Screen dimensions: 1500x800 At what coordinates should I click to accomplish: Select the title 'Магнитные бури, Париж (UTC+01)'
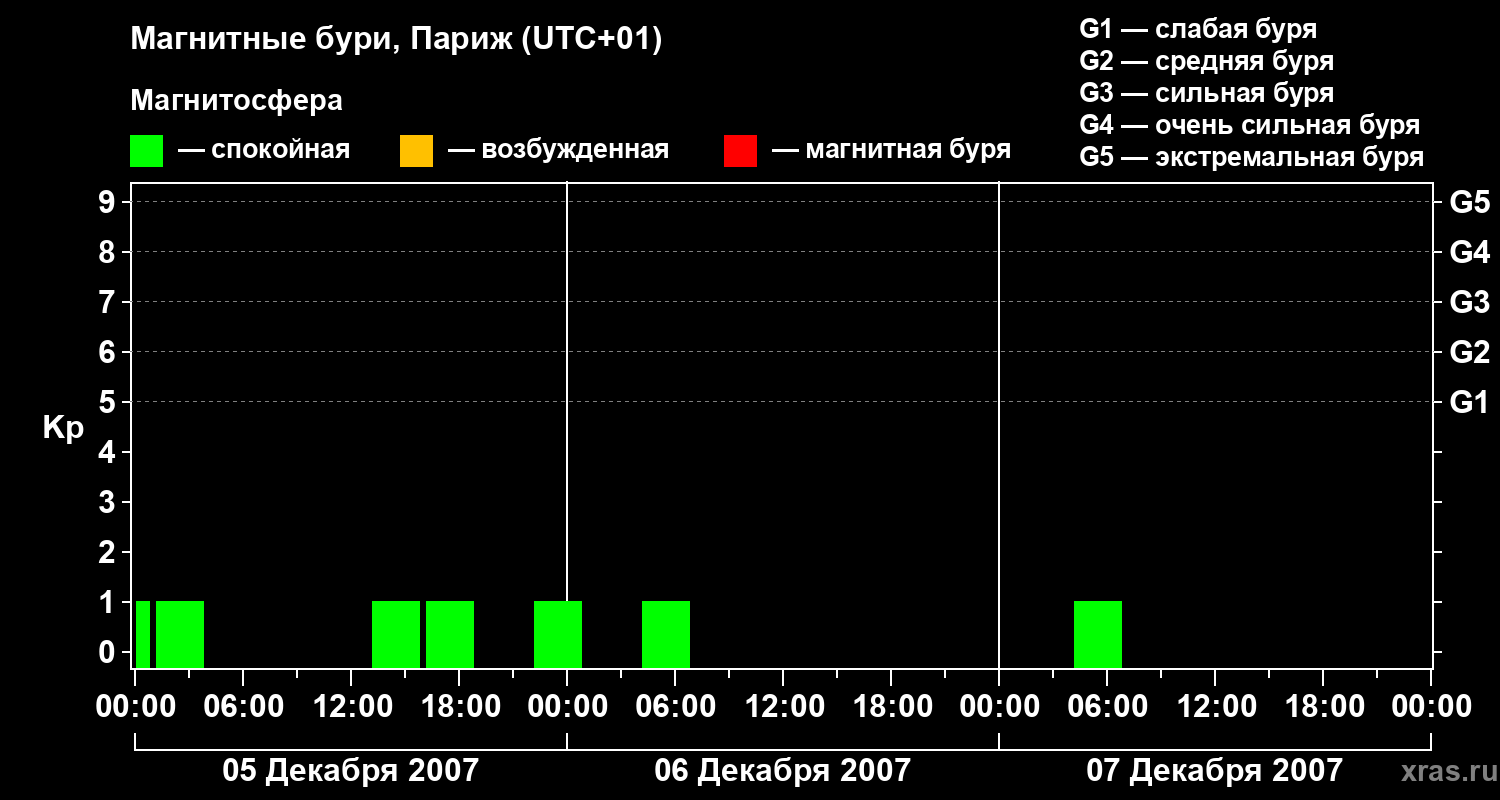[x=396, y=40]
